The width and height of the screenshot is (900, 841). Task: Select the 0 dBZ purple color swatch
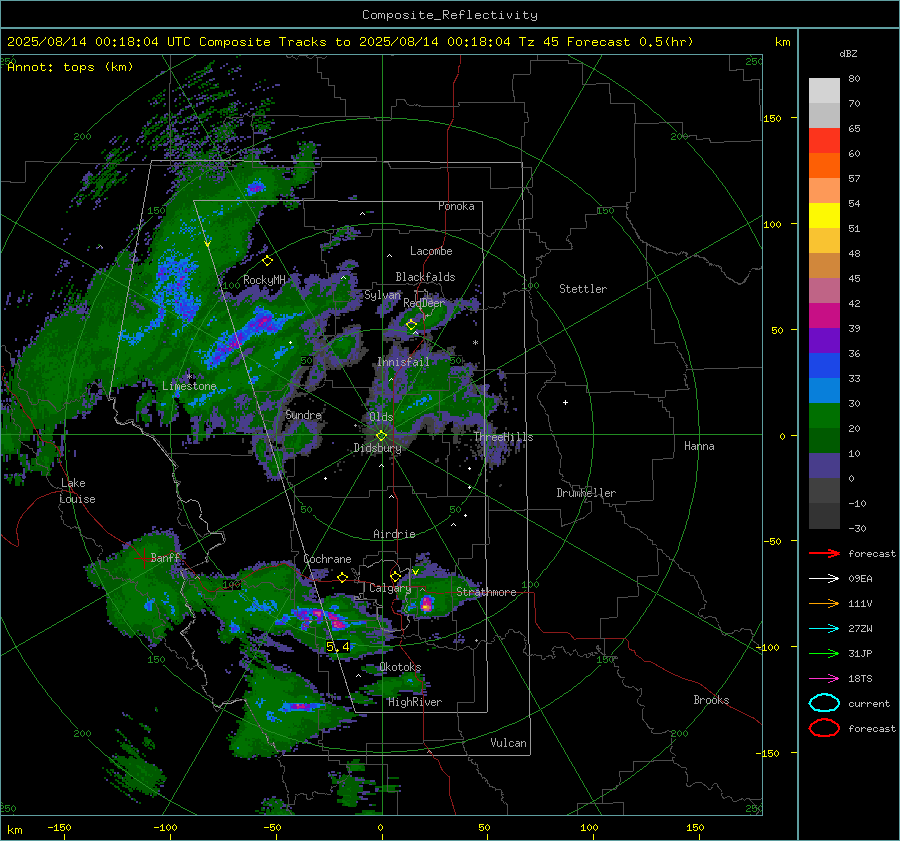(x=824, y=466)
